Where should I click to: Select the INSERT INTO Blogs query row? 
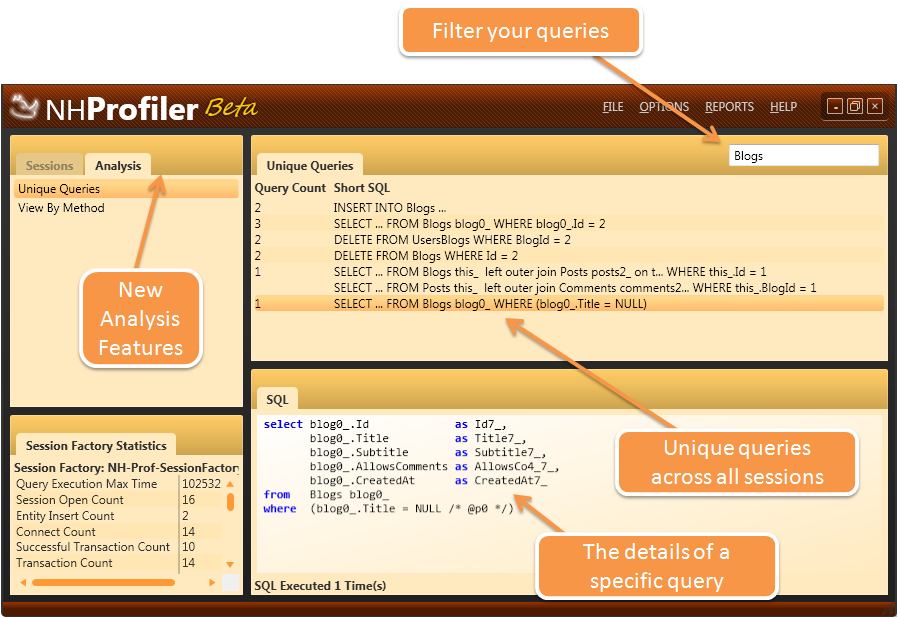390,208
